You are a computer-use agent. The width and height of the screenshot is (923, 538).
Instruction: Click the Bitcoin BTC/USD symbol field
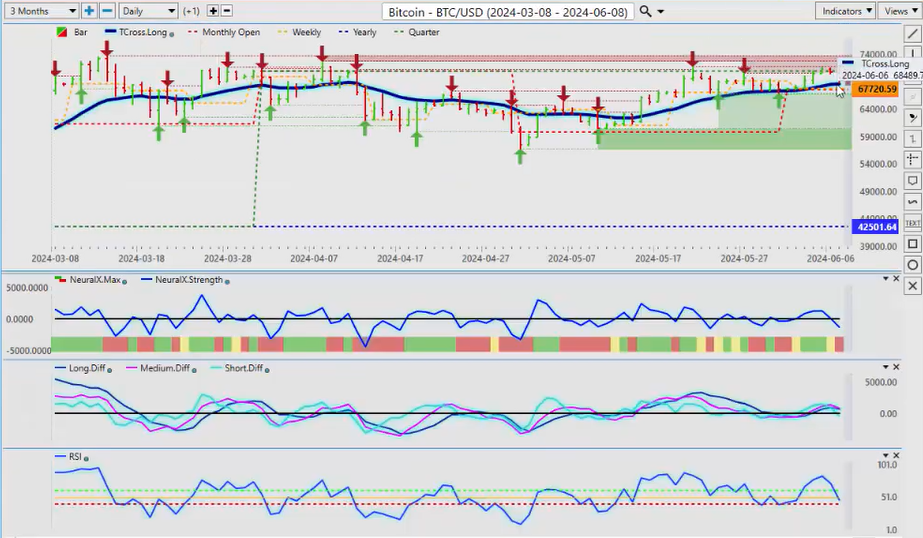508,12
